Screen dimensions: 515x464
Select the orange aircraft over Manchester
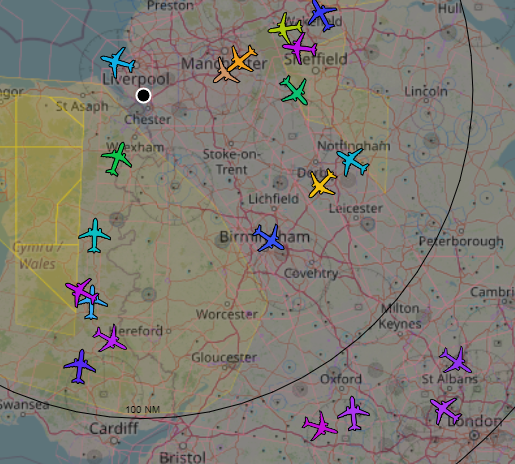coord(243,59)
